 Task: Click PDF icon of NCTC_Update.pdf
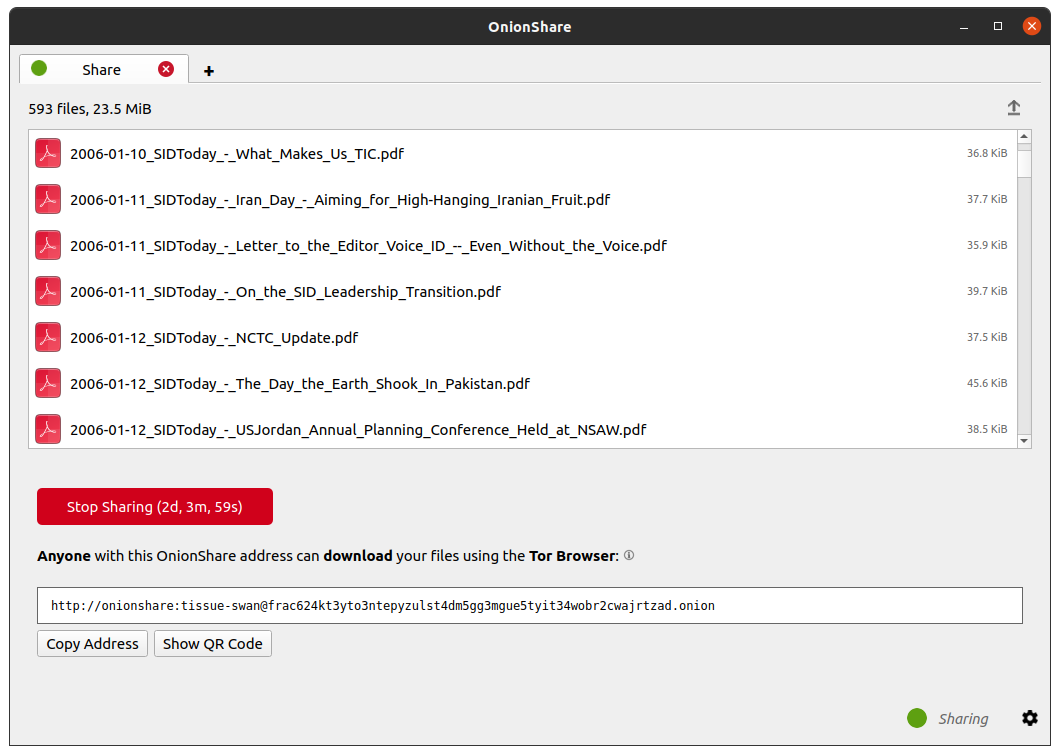(48, 337)
